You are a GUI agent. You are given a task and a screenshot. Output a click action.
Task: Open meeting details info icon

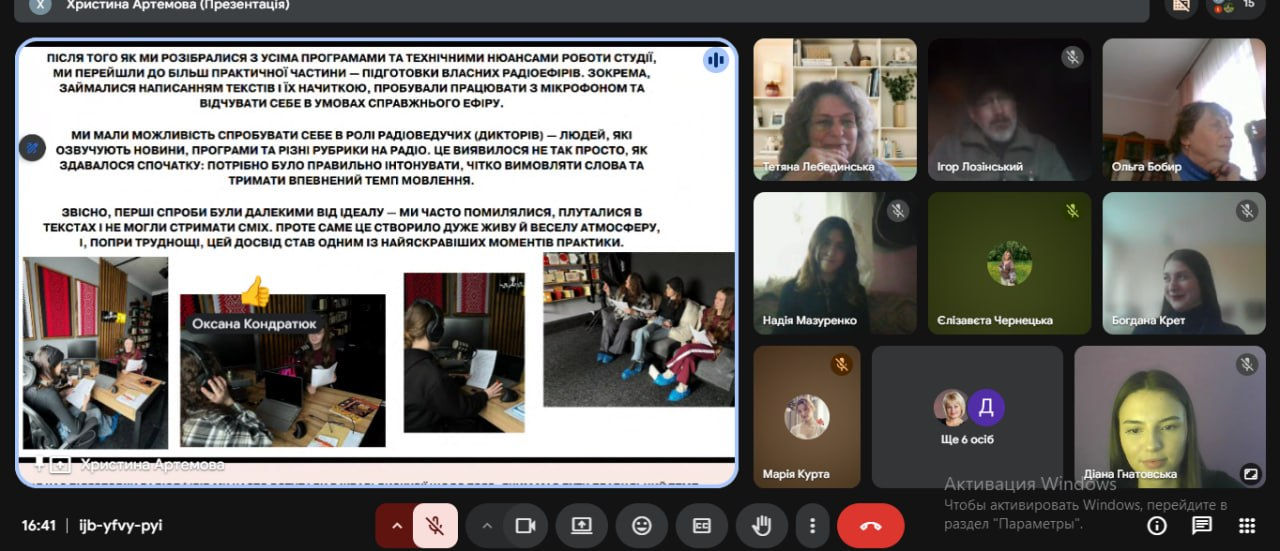coord(1157,526)
